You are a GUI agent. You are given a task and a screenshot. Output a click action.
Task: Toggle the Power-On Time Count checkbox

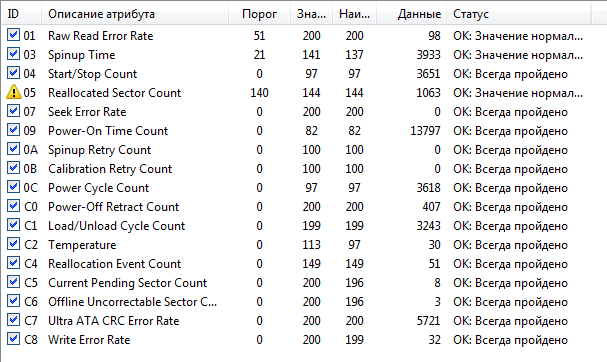pos(13,130)
